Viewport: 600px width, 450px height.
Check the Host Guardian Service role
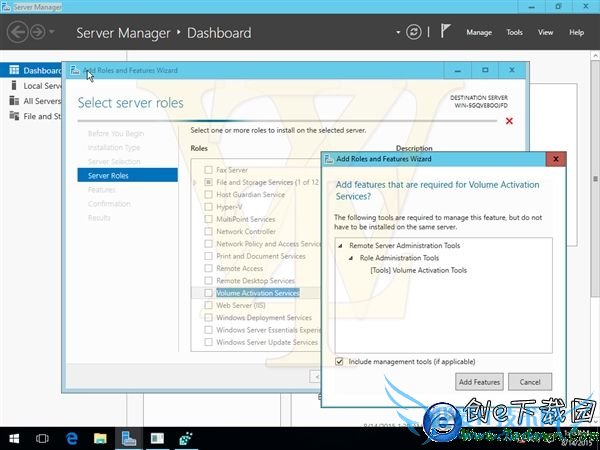[x=208, y=194]
